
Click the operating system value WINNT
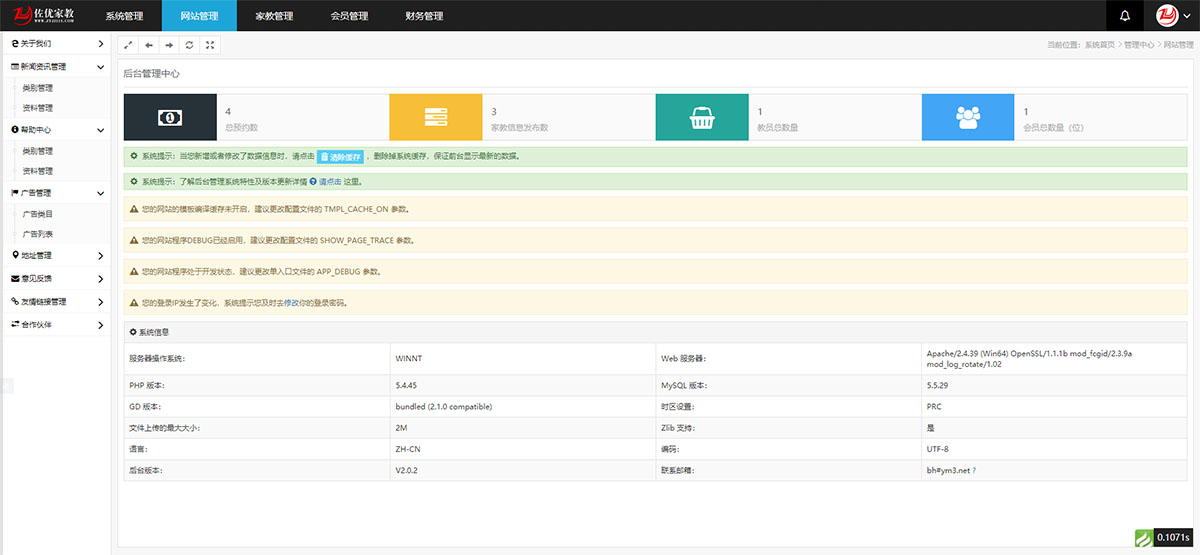click(x=409, y=358)
